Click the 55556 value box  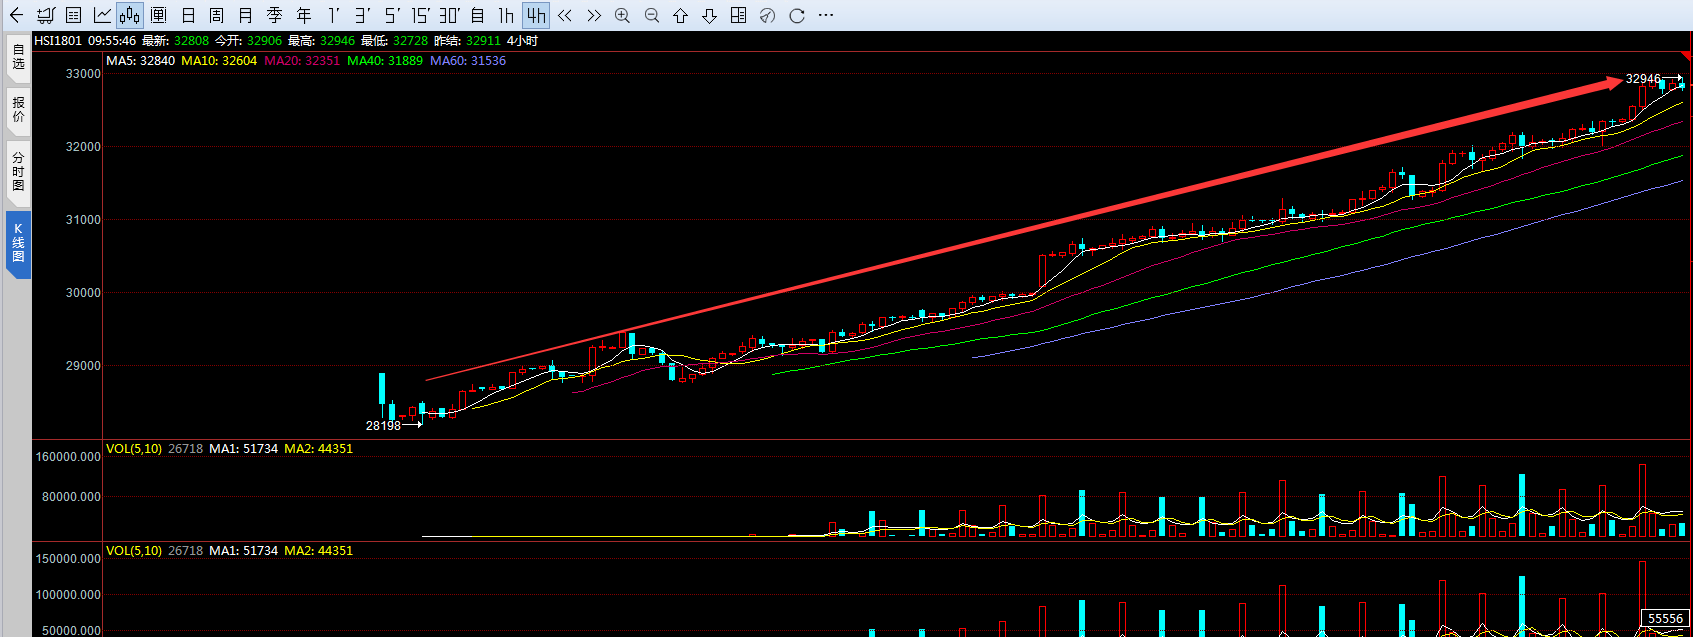coord(1665,619)
